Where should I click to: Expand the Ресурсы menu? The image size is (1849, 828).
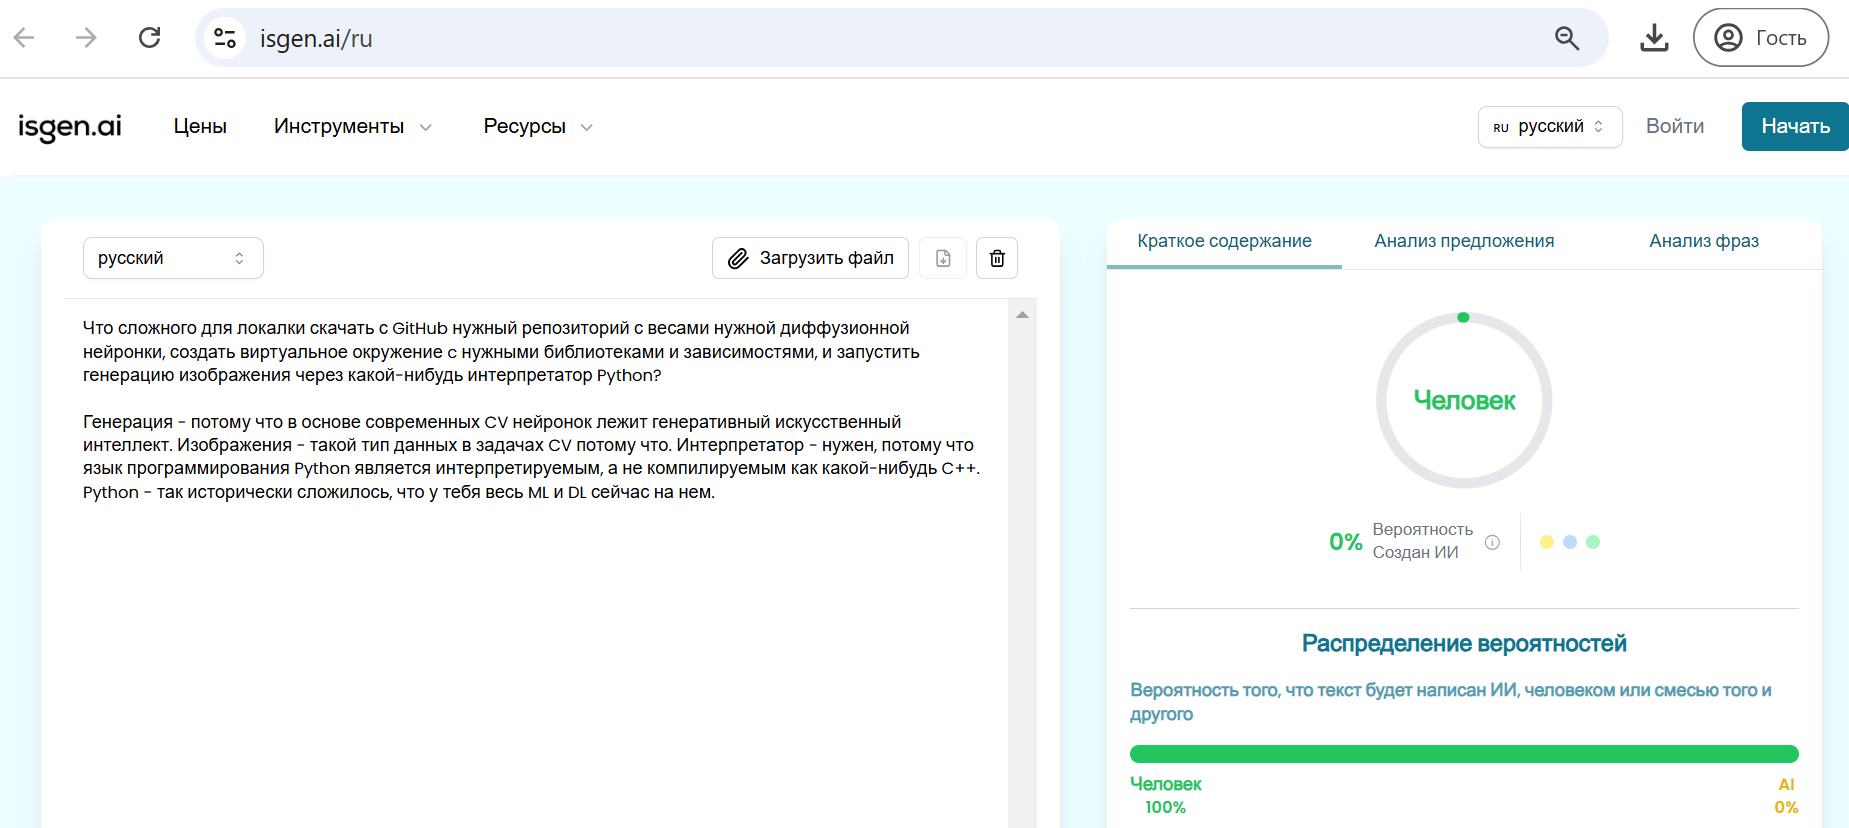(538, 126)
